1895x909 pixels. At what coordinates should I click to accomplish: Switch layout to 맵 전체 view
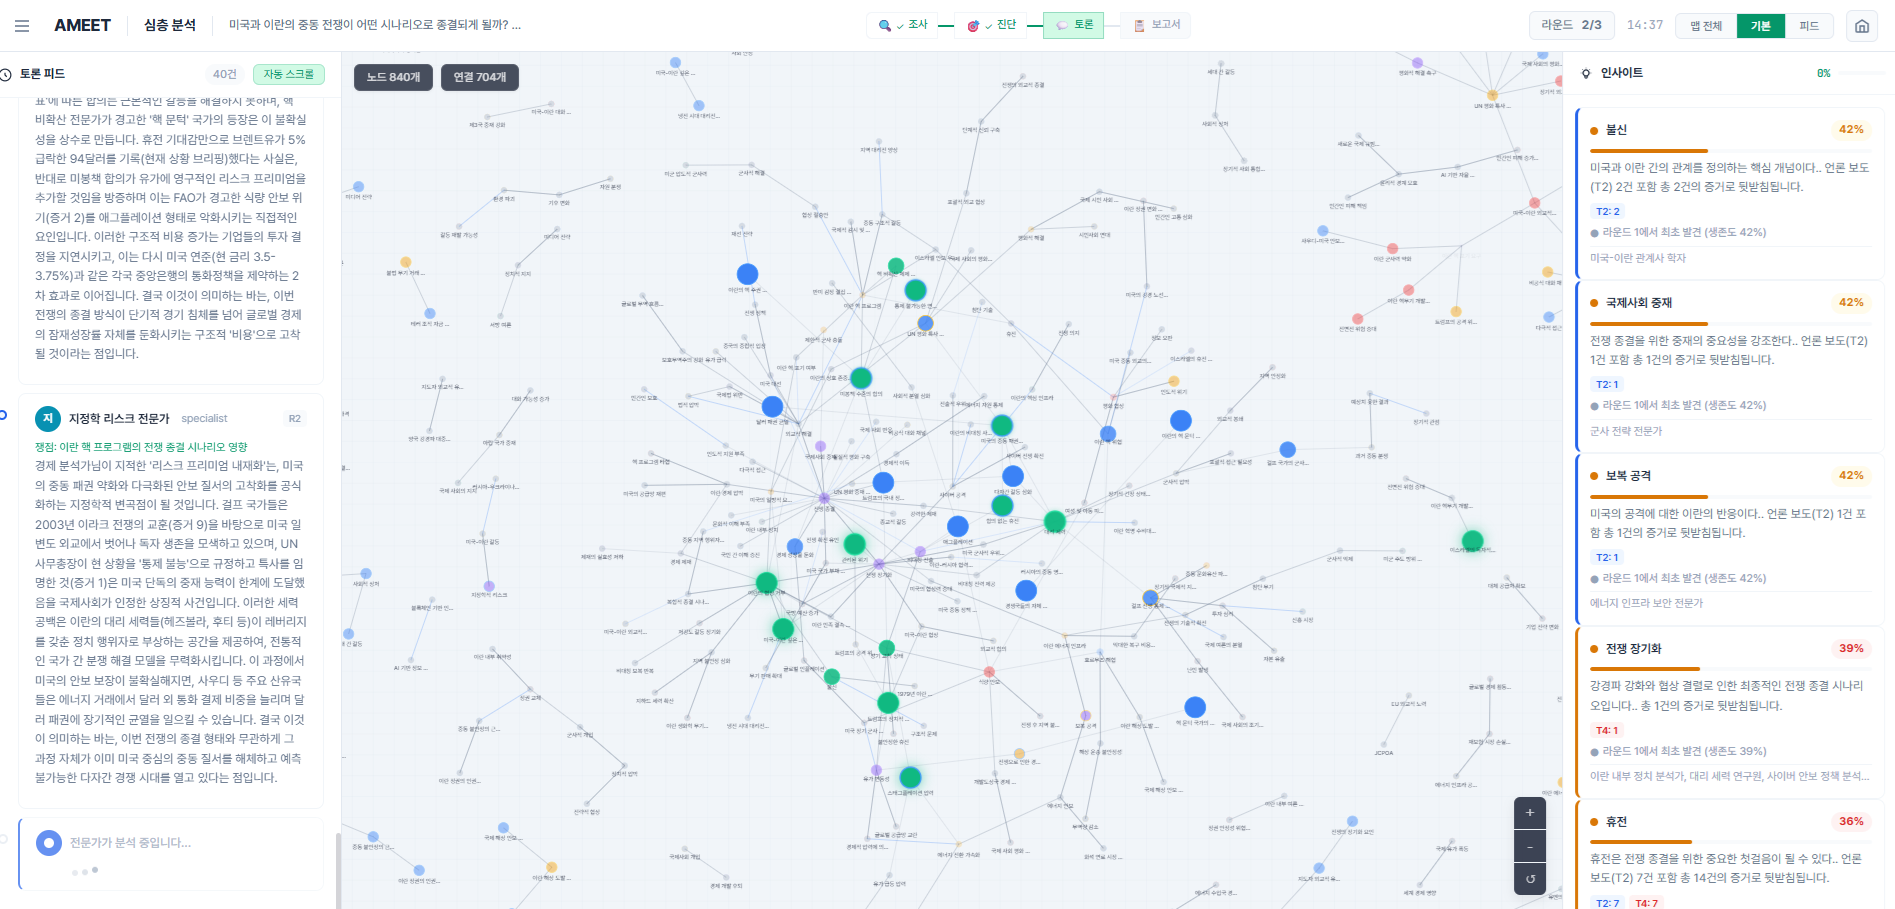(1706, 26)
